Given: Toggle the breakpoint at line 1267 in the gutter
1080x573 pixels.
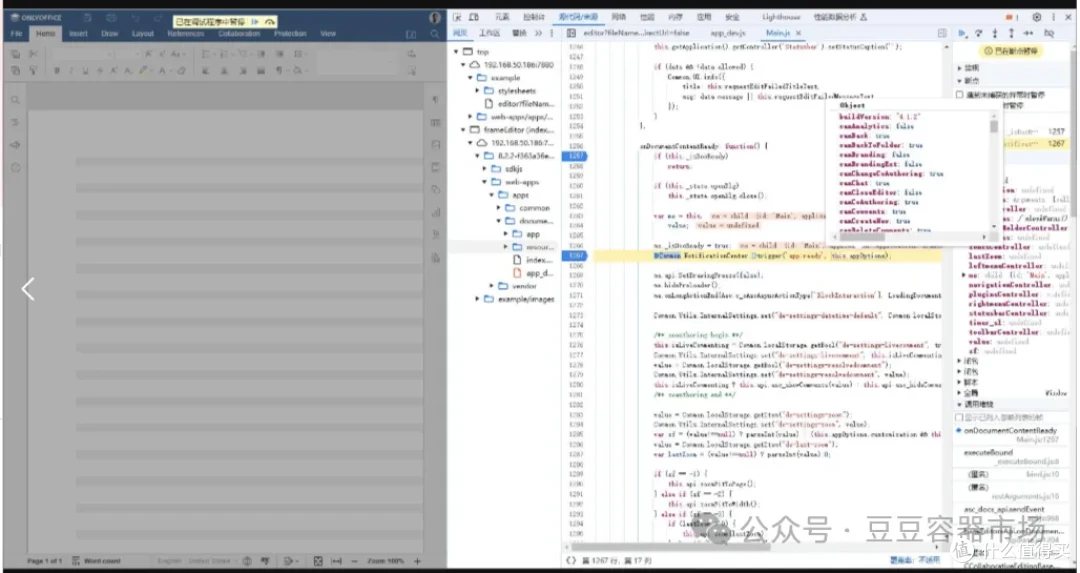Looking at the screenshot, I should point(574,256).
